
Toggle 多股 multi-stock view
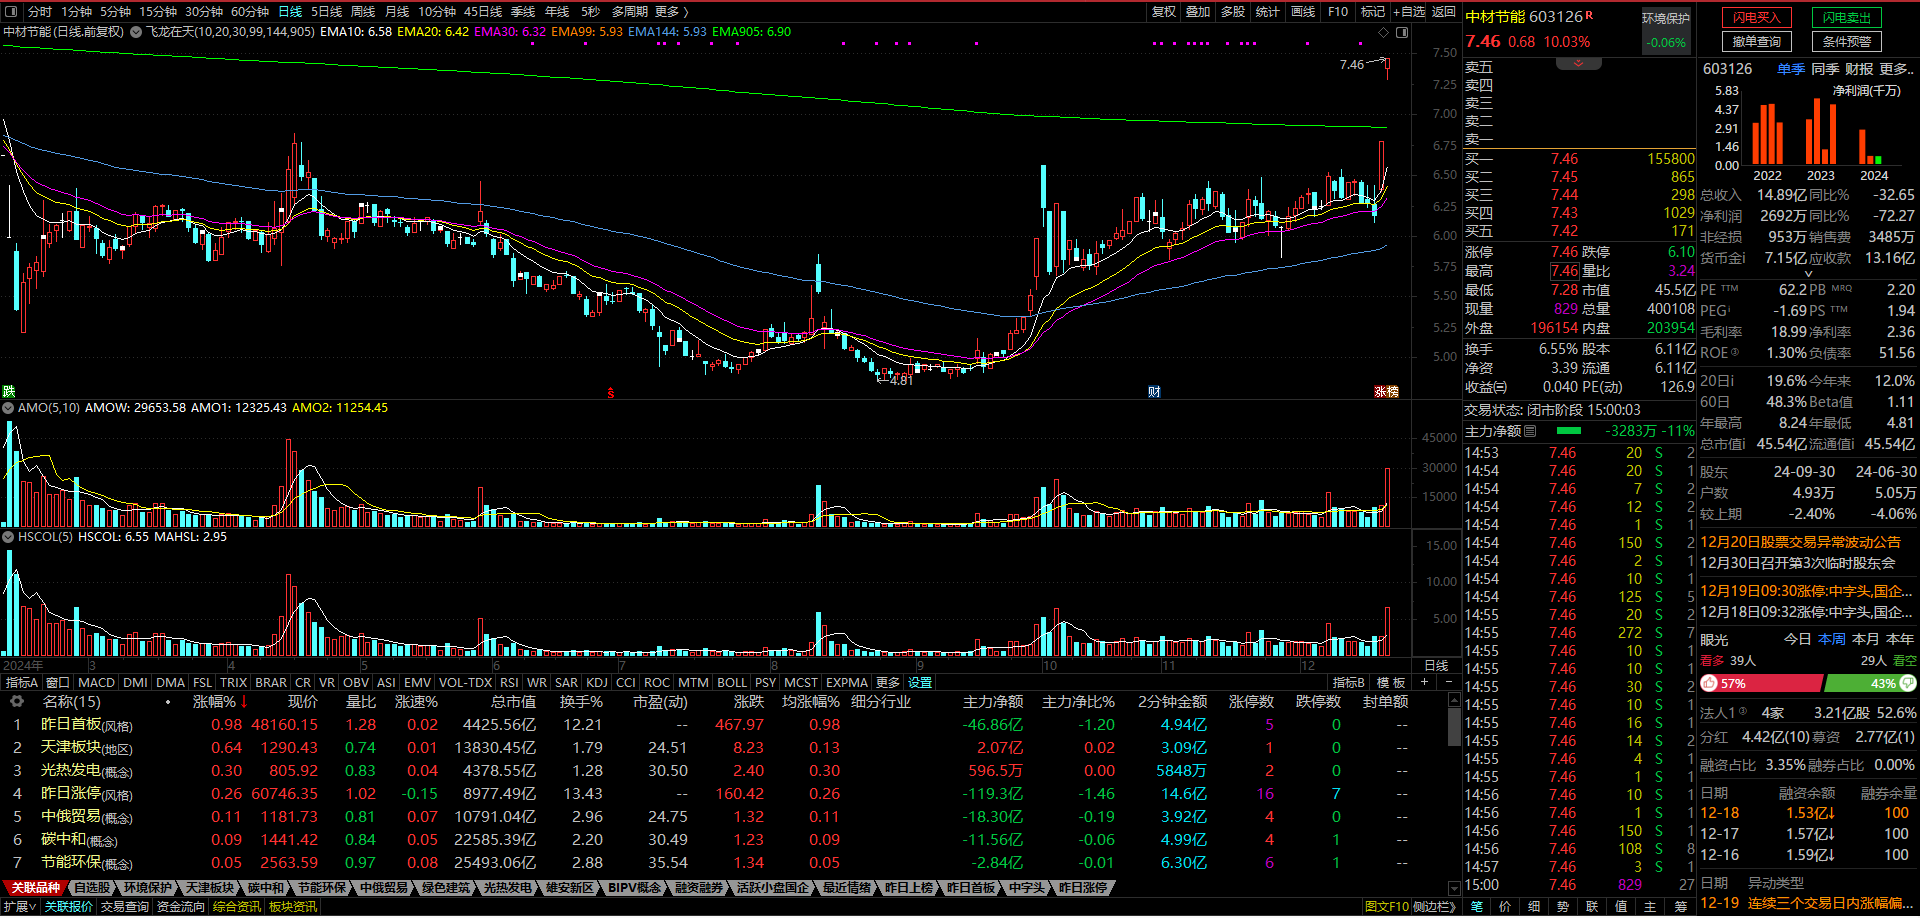[x=1233, y=12]
